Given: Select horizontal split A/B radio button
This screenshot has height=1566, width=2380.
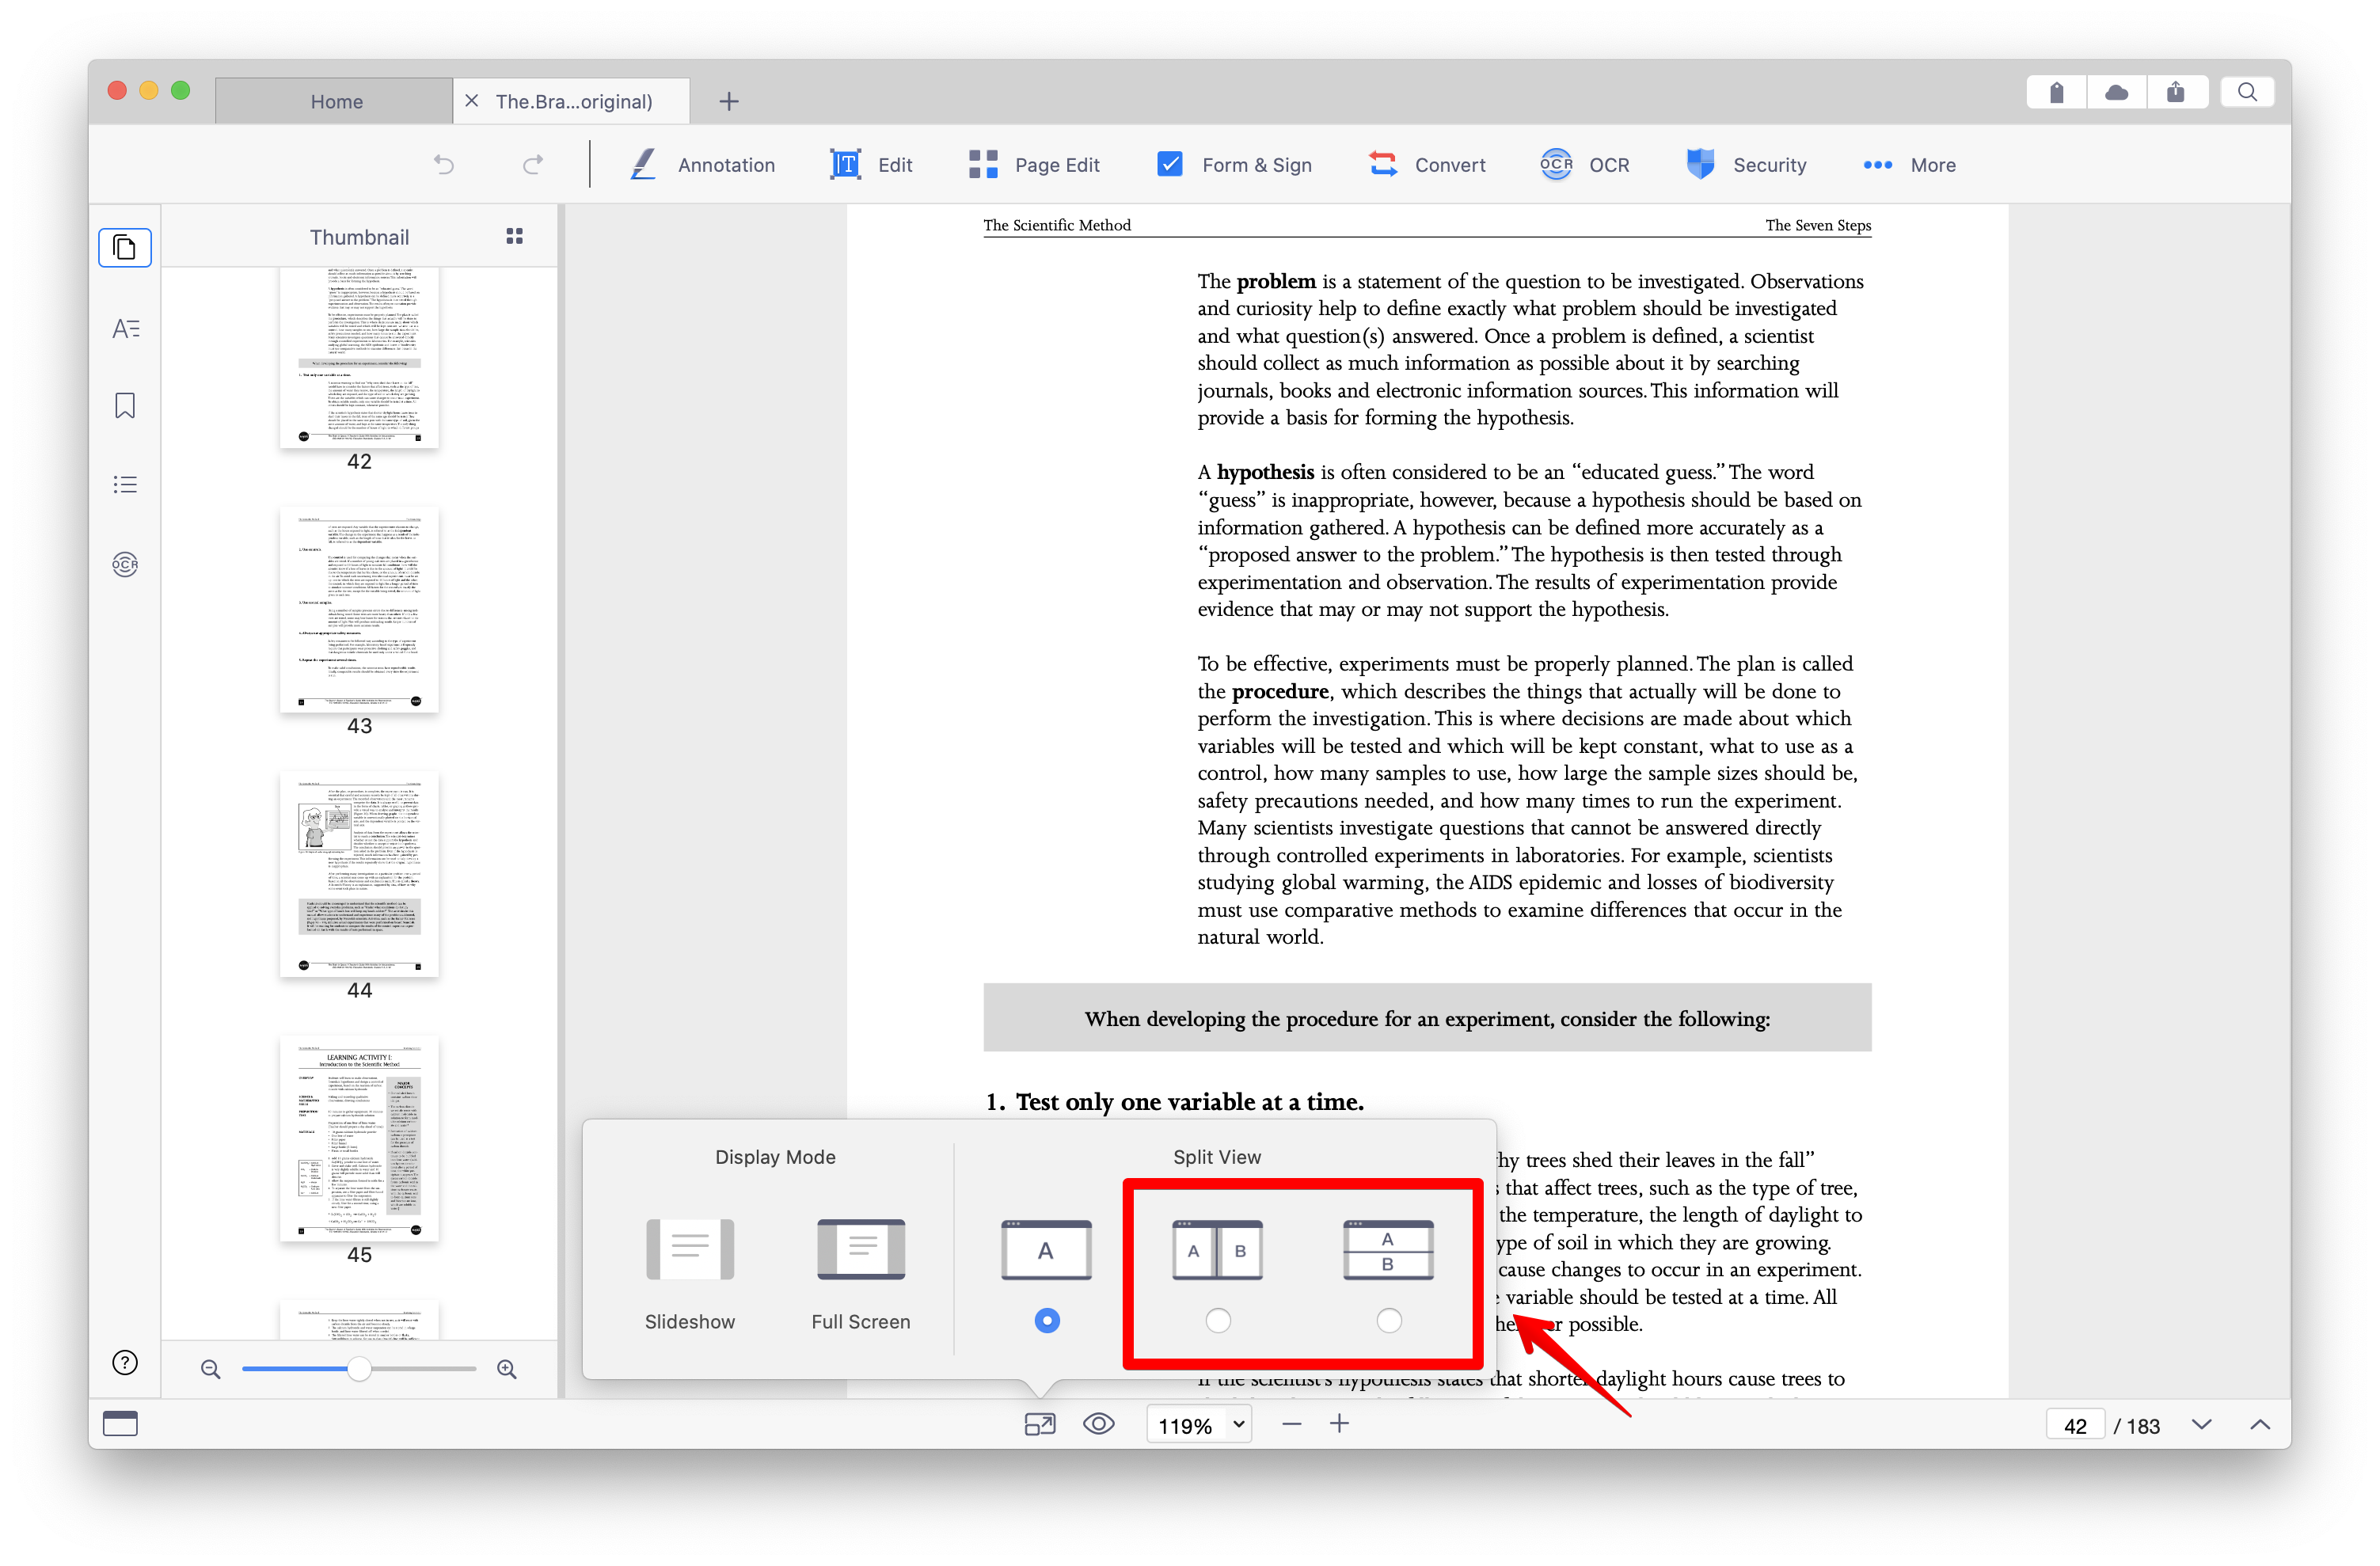Looking at the screenshot, I should coord(1388,1321).
